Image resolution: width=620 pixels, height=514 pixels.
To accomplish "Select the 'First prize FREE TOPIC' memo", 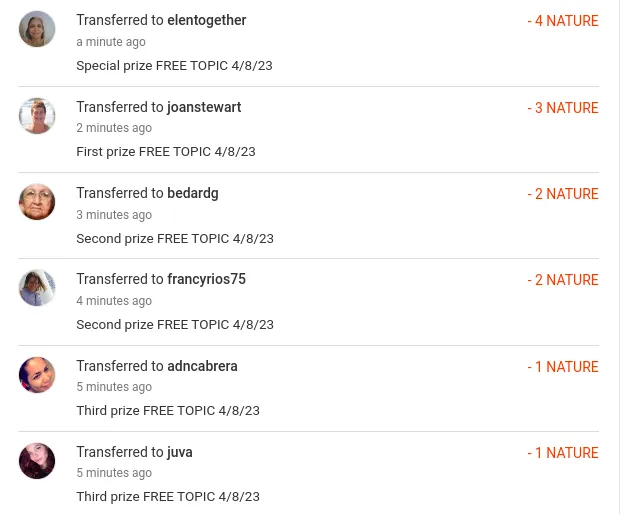I will click(166, 152).
